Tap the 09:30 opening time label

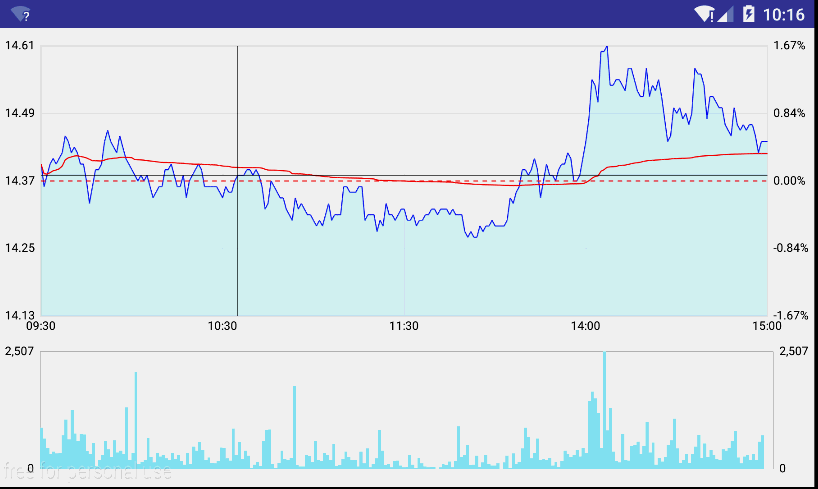click(41, 325)
